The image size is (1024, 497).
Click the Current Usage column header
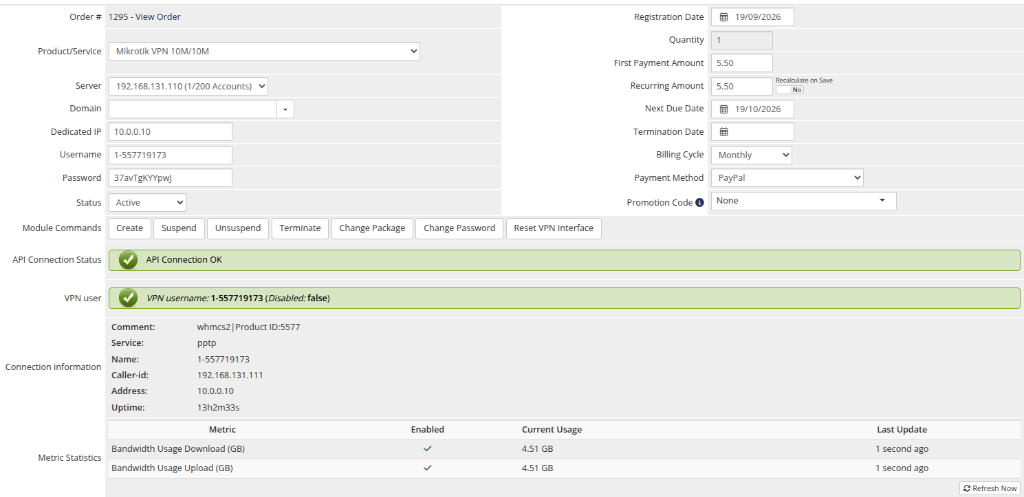pos(552,430)
